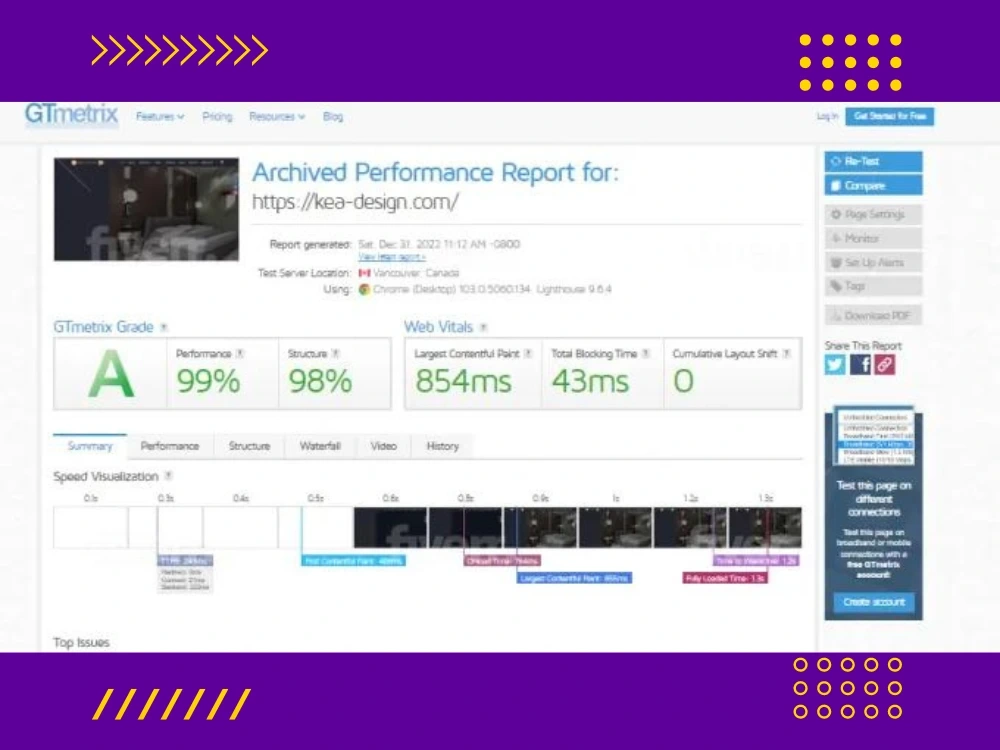This screenshot has width=1000, height=750.
Task: Click connection dropdown preview in promo
Action: (x=875, y=438)
